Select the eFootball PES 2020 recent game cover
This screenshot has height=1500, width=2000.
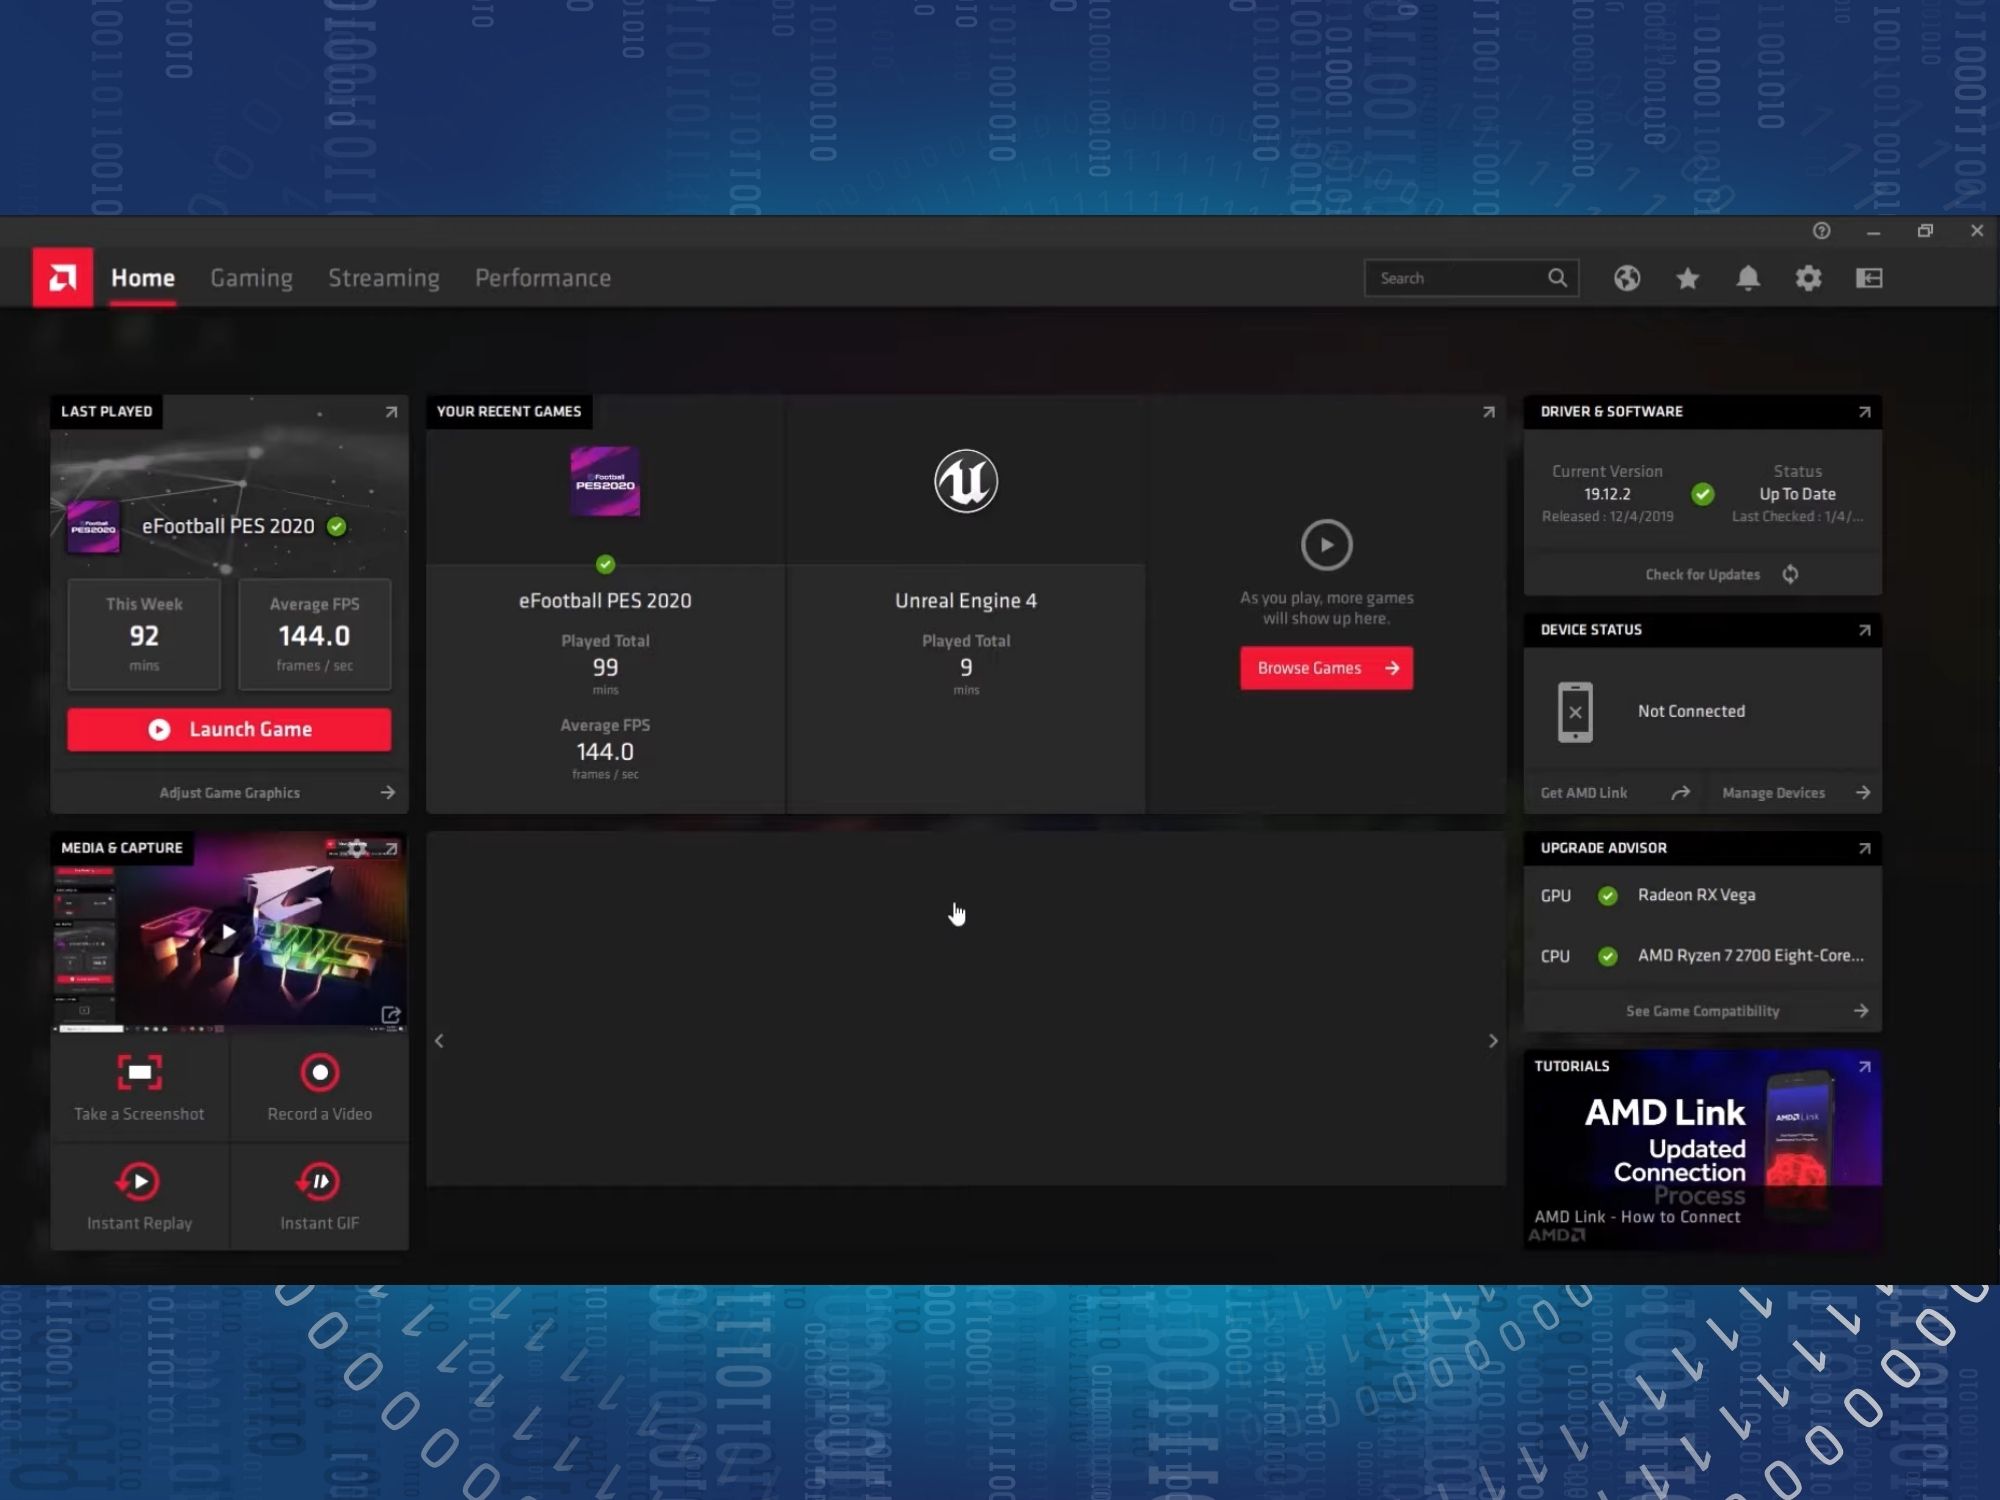[x=605, y=482]
